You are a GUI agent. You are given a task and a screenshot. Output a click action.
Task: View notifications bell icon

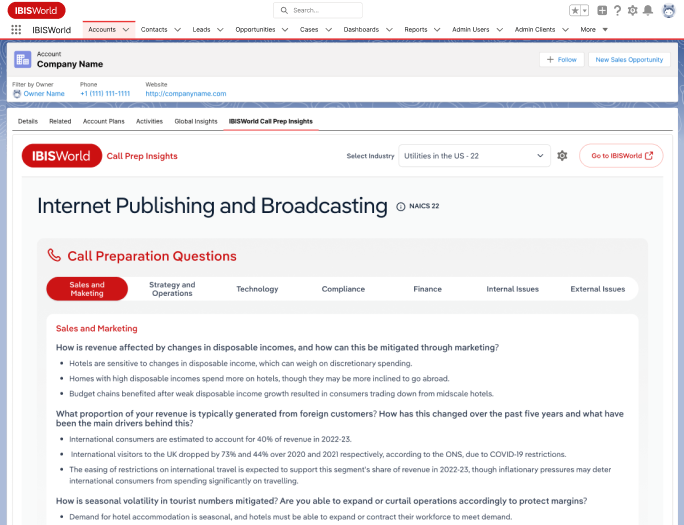pyautogui.click(x=648, y=10)
